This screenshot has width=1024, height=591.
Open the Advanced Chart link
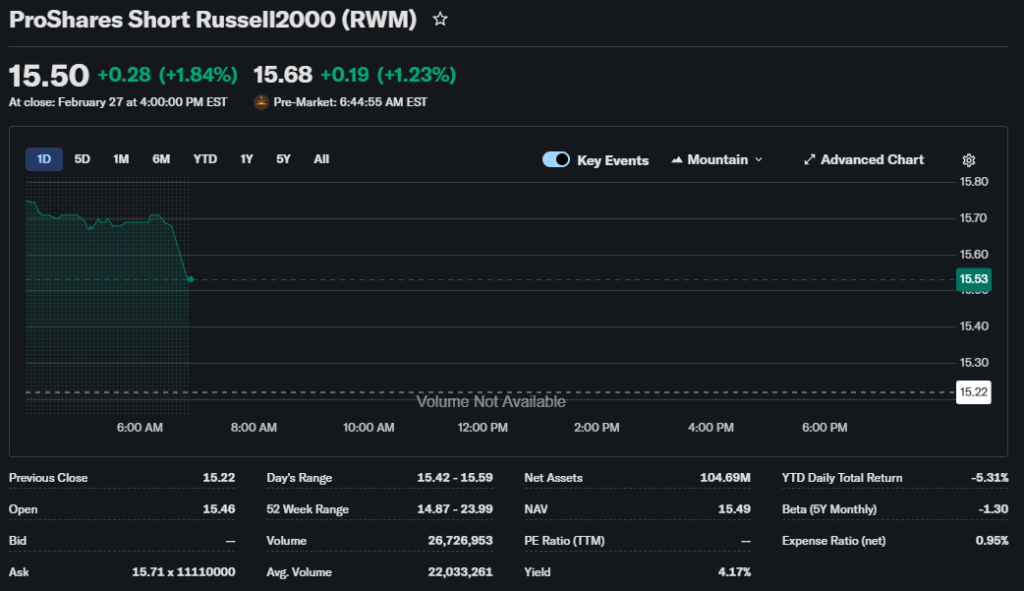click(872, 160)
